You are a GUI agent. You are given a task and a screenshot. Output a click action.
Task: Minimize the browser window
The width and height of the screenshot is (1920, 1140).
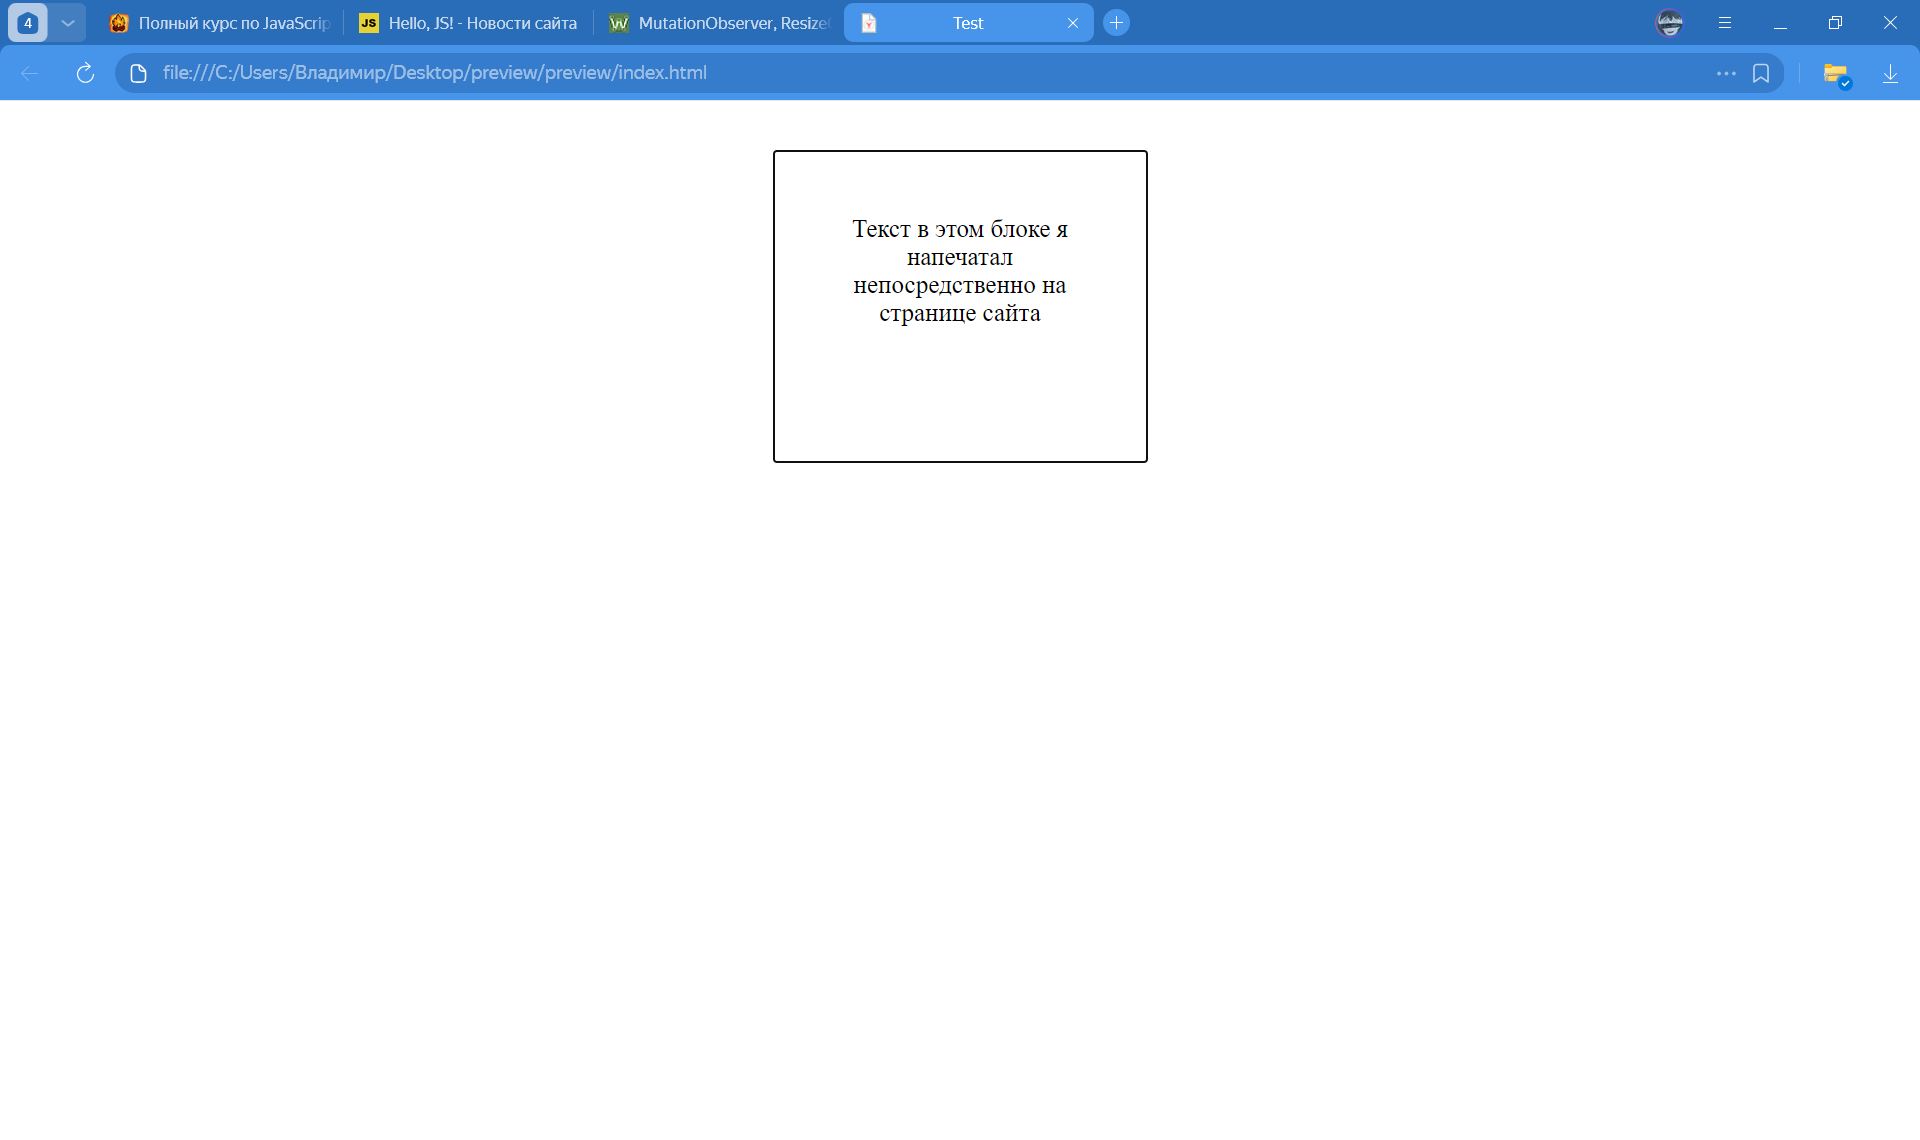[1780, 22]
